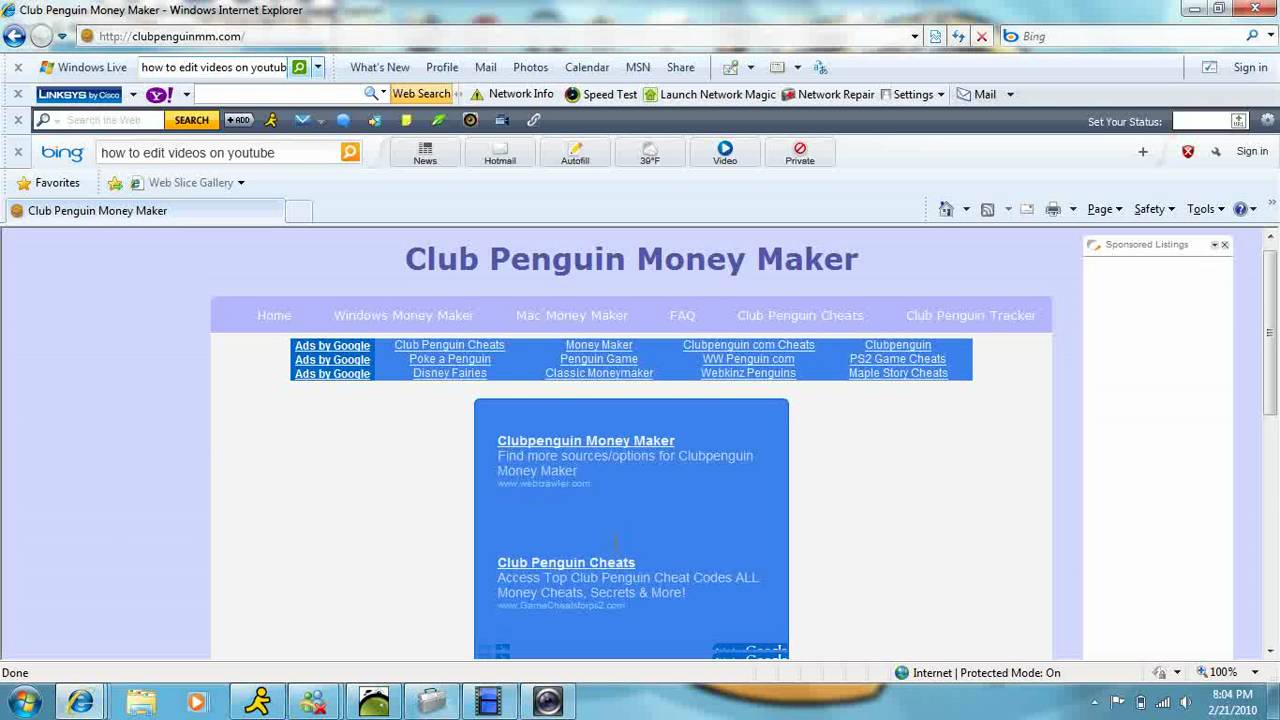Open Windows Explorer folder on taskbar
This screenshot has width=1280, height=720.
click(x=141, y=701)
